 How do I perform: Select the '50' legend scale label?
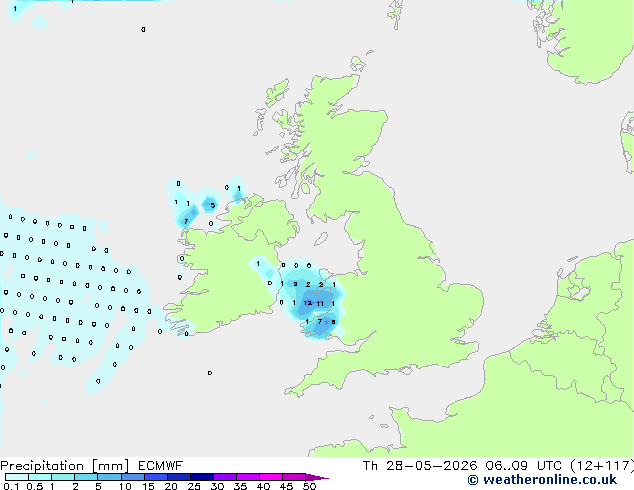(x=309, y=486)
